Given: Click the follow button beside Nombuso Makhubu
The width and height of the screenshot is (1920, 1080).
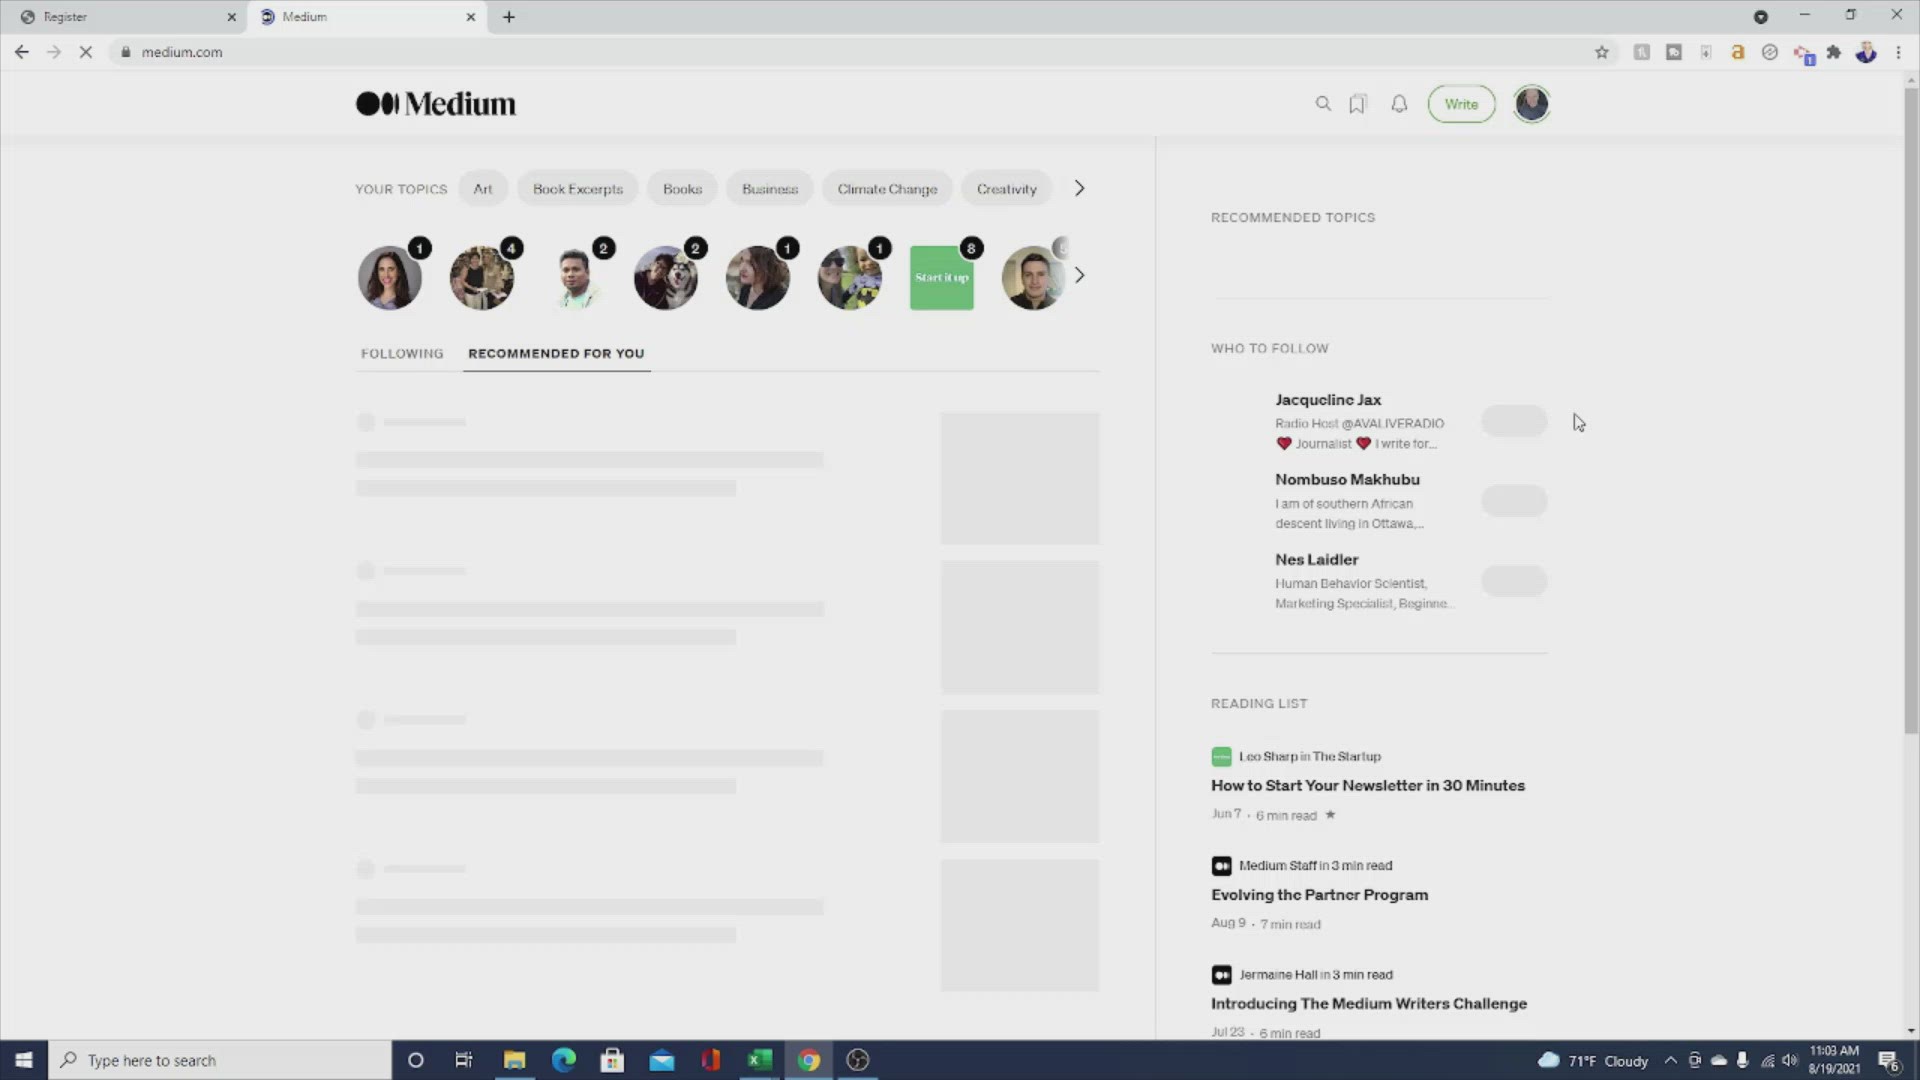Looking at the screenshot, I should [1514, 501].
